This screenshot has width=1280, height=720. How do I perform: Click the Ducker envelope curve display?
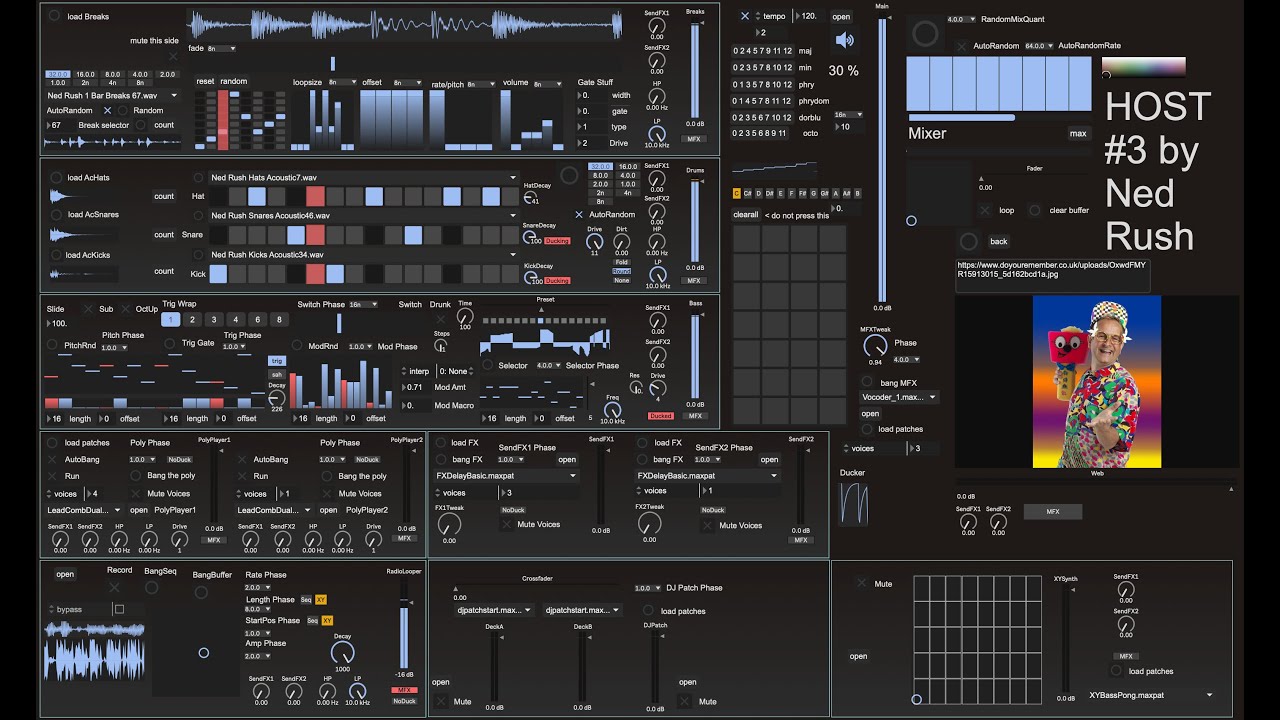click(855, 503)
